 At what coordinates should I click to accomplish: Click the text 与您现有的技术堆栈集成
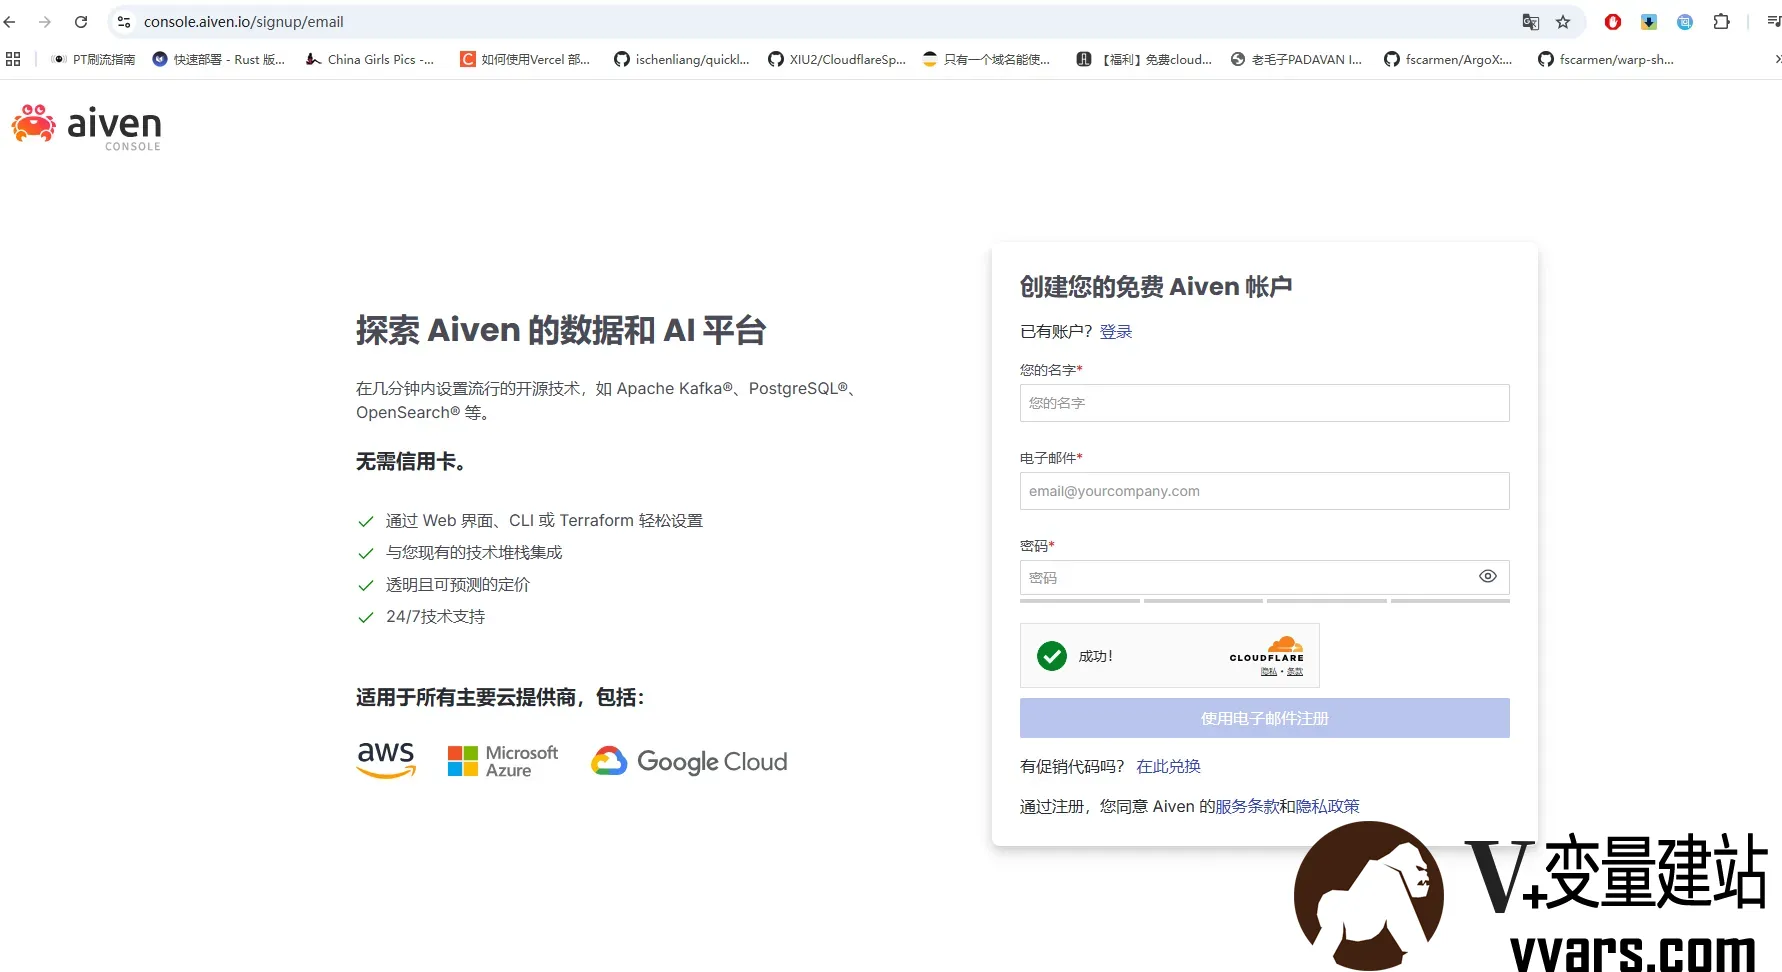(474, 553)
